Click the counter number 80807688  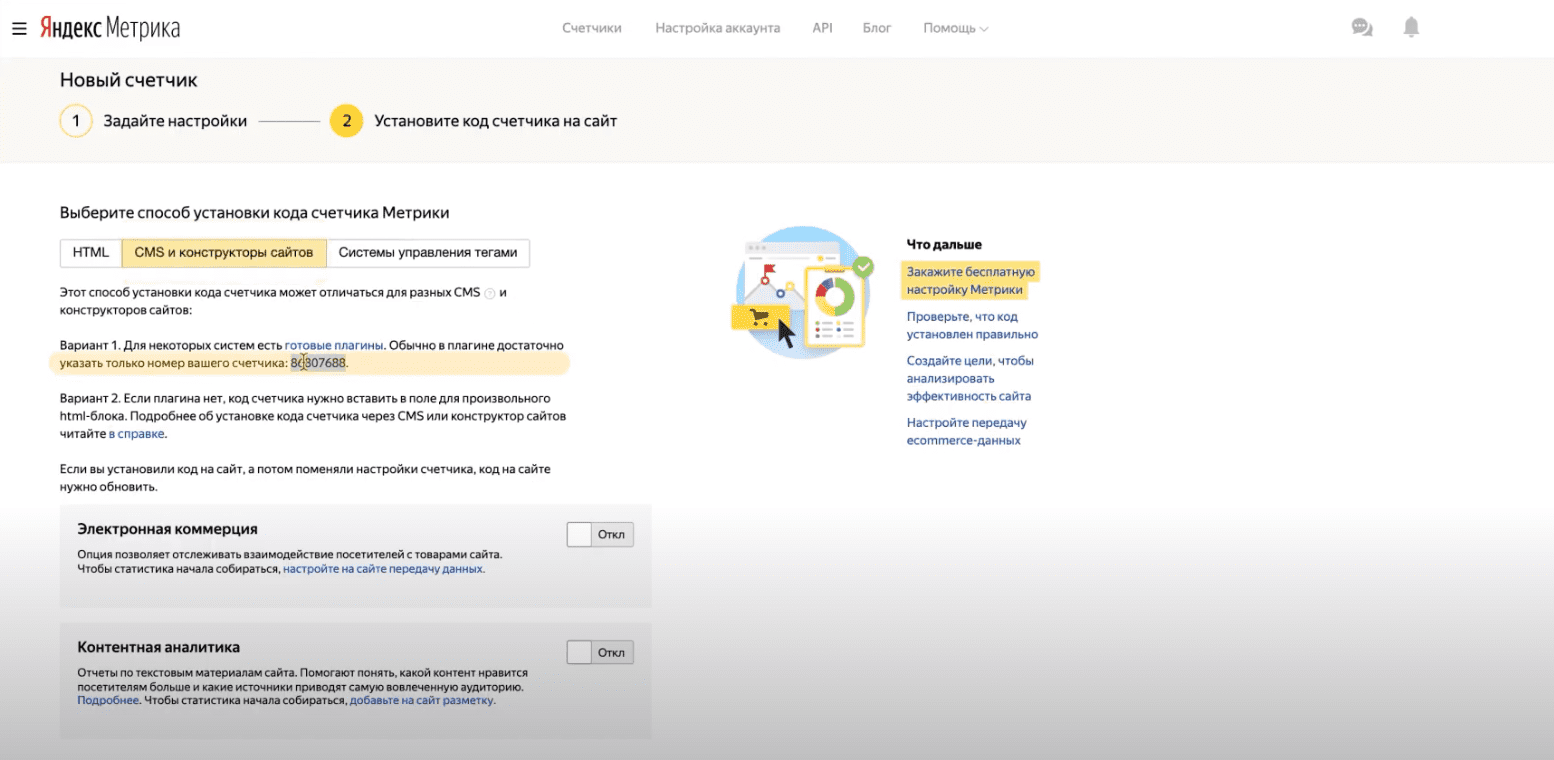[x=319, y=363]
